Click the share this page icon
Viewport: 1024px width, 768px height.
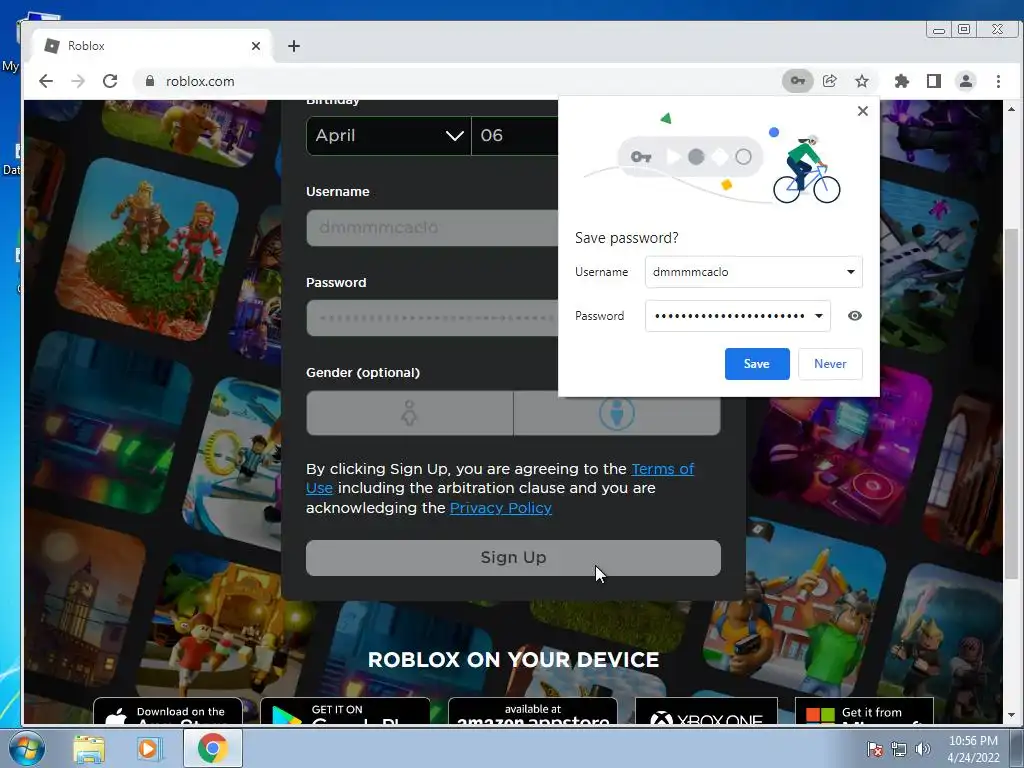pos(829,81)
